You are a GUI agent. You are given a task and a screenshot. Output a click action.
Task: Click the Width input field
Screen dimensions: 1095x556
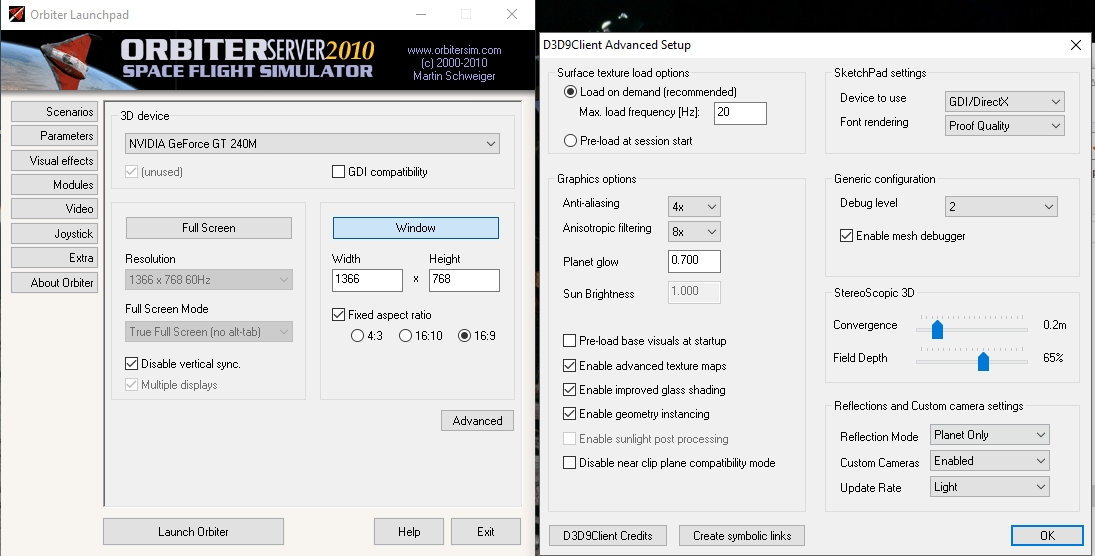[x=367, y=279]
